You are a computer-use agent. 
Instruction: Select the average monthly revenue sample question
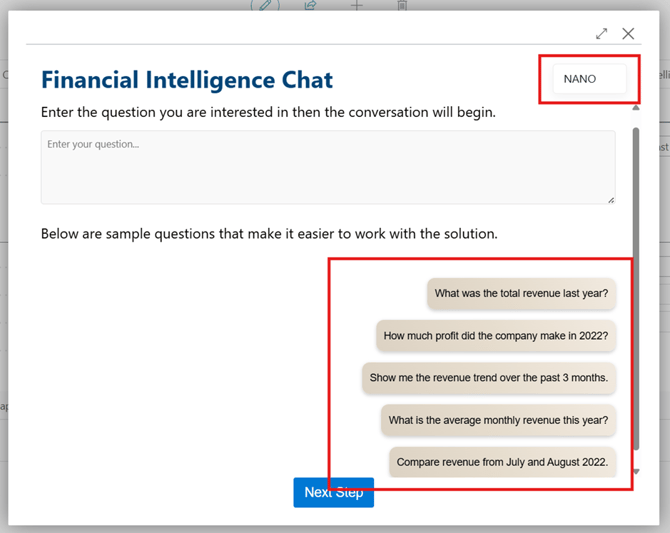(498, 420)
